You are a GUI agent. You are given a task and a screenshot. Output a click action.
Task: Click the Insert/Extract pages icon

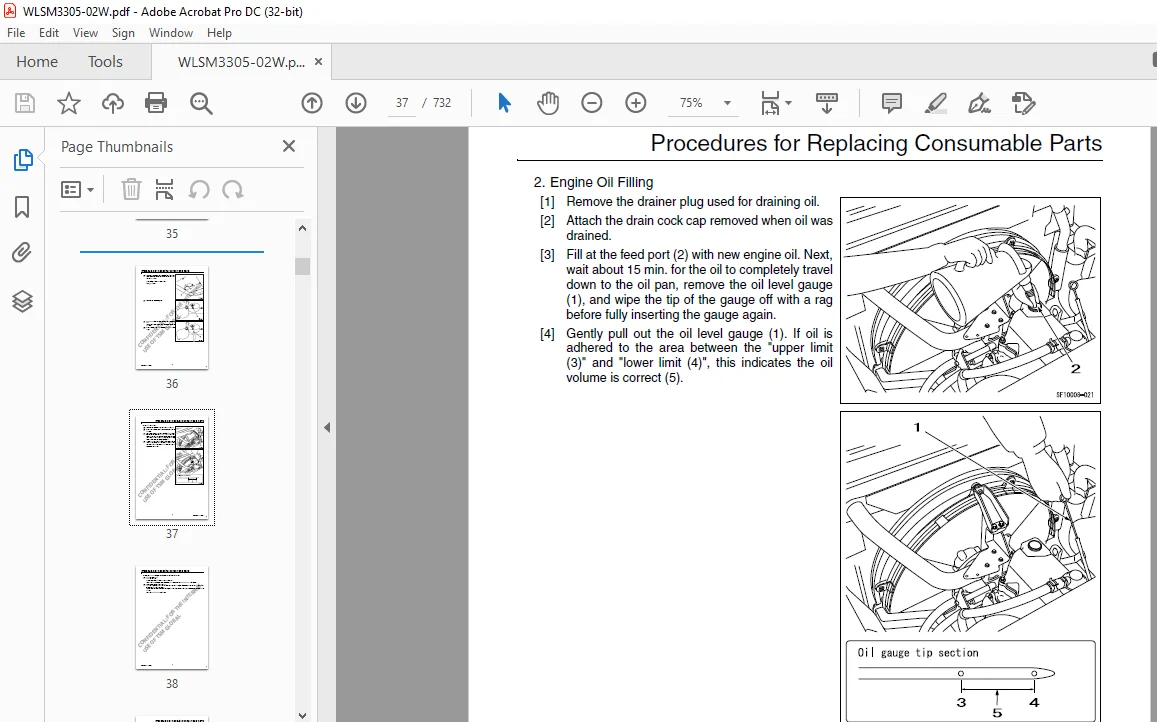pyautogui.click(x=164, y=190)
